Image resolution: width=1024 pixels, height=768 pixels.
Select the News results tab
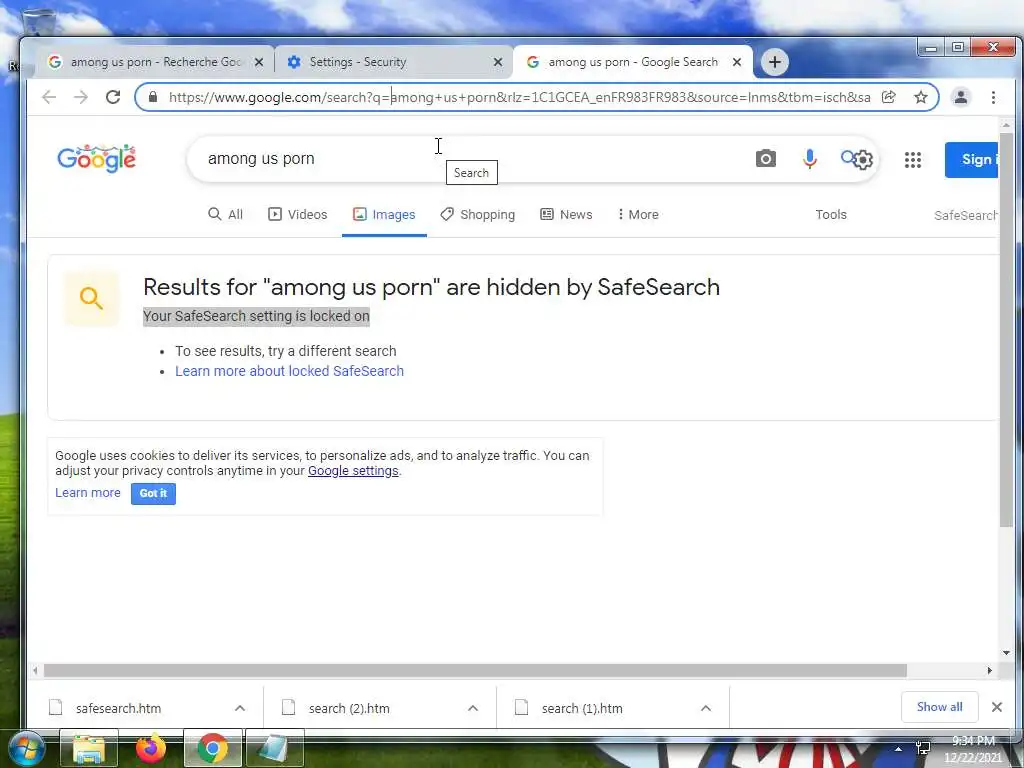pyautogui.click(x=566, y=214)
